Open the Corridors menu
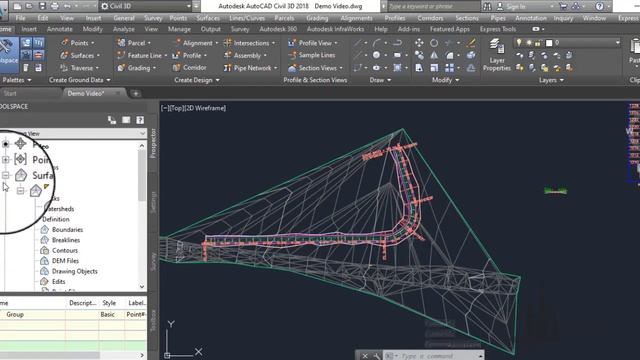Screen dimensions: 640x360 [x=430, y=18]
